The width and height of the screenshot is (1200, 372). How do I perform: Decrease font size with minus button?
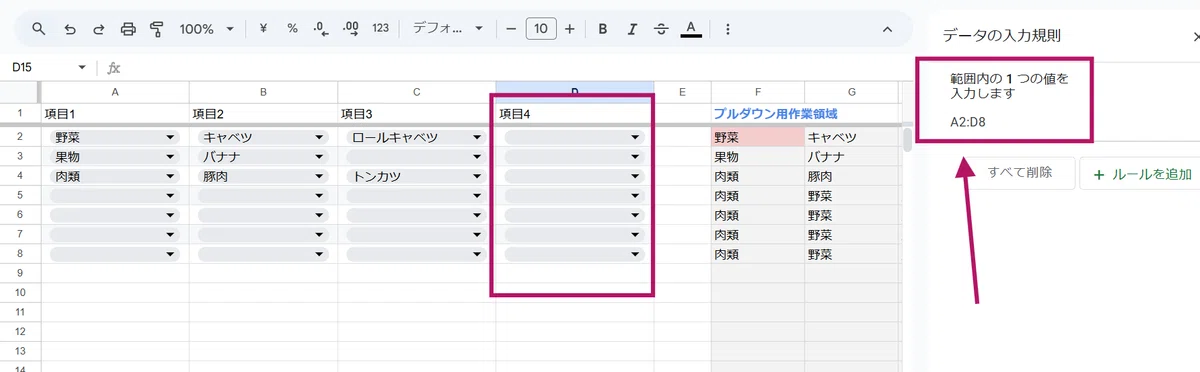pos(511,29)
